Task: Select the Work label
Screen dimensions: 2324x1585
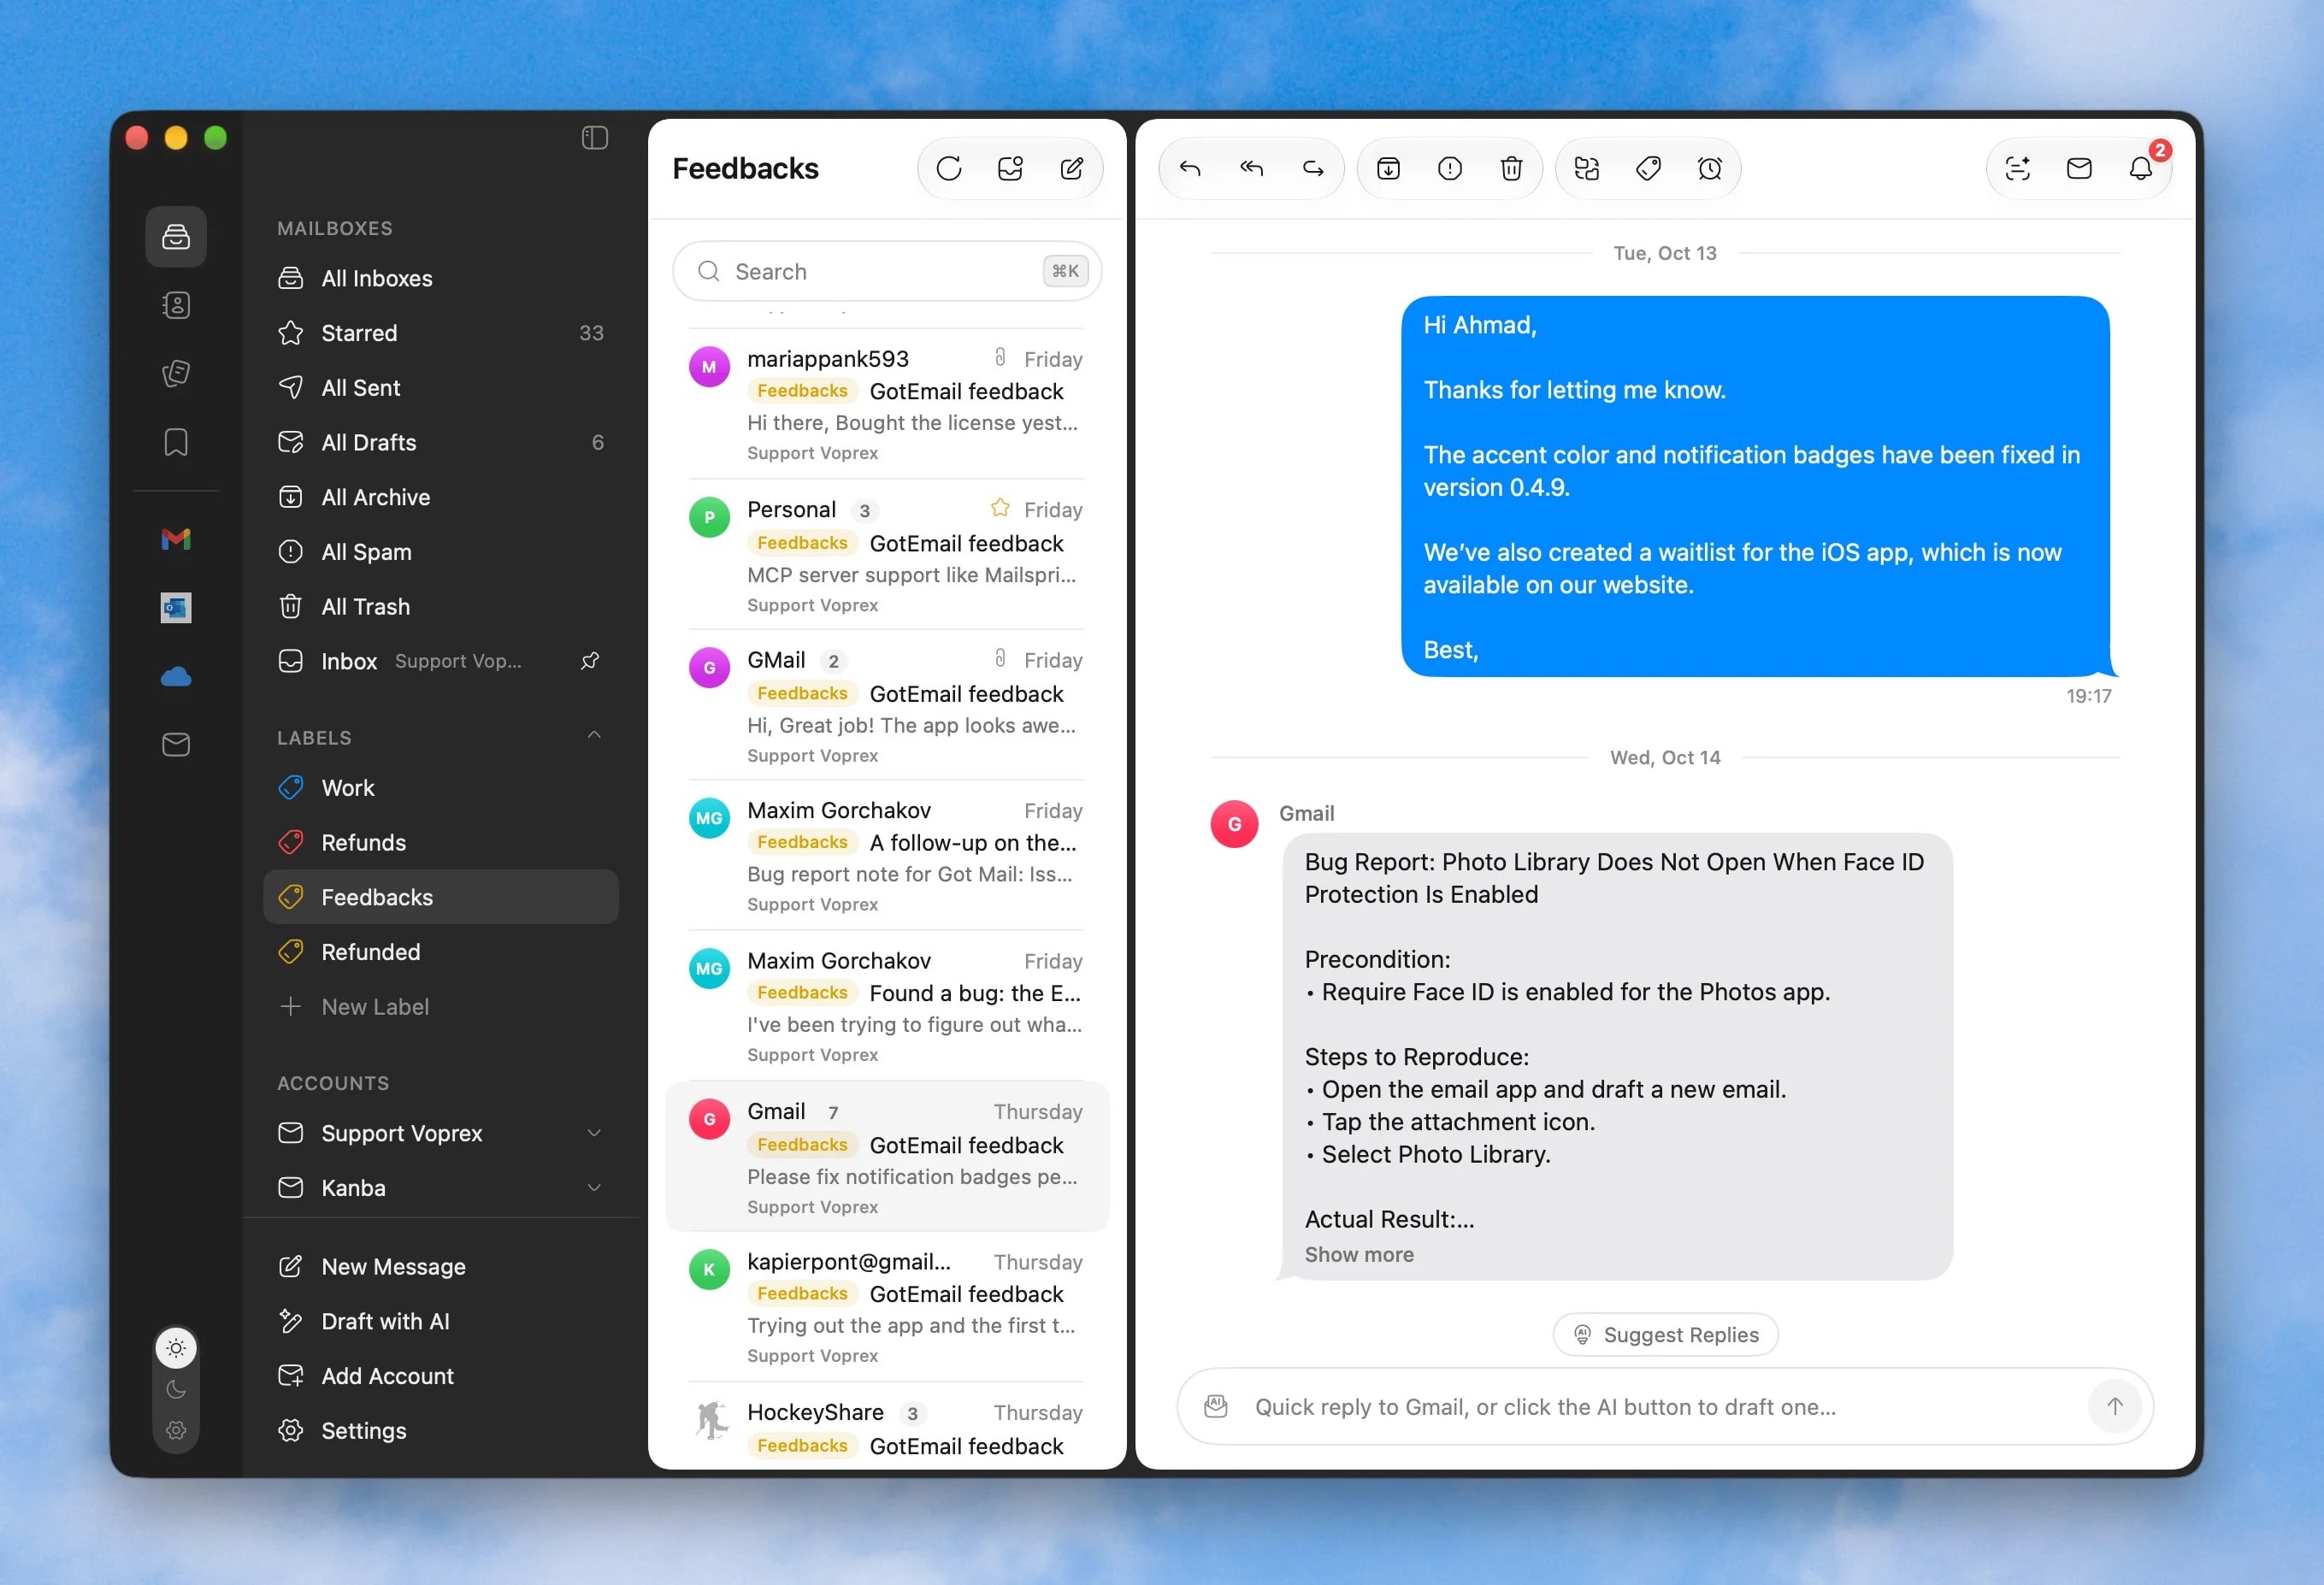Action: (x=441, y=788)
